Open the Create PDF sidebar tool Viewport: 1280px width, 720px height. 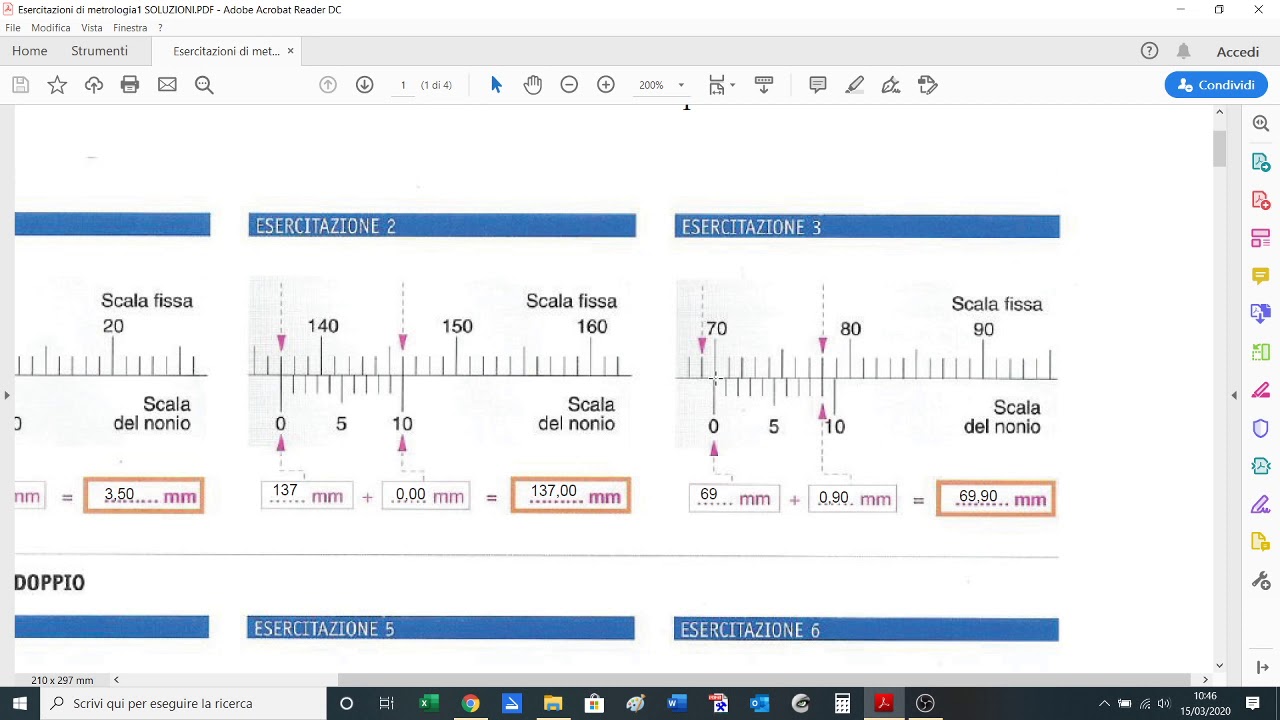coord(1261,200)
